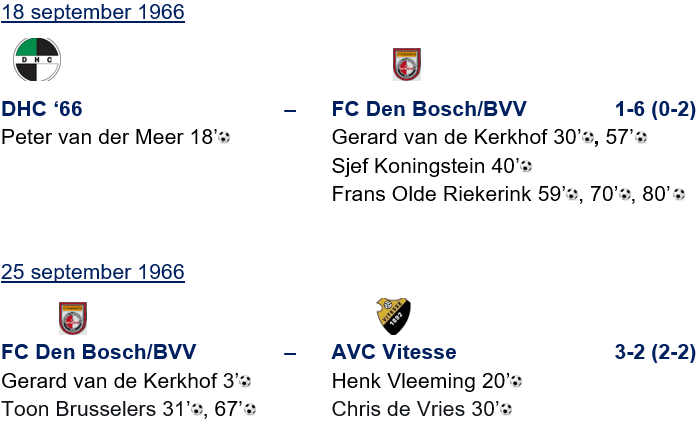Viewport: 696px width, 424px height.
Task: Click the ball icon after Chris de Vries 30'
Action: (506, 410)
